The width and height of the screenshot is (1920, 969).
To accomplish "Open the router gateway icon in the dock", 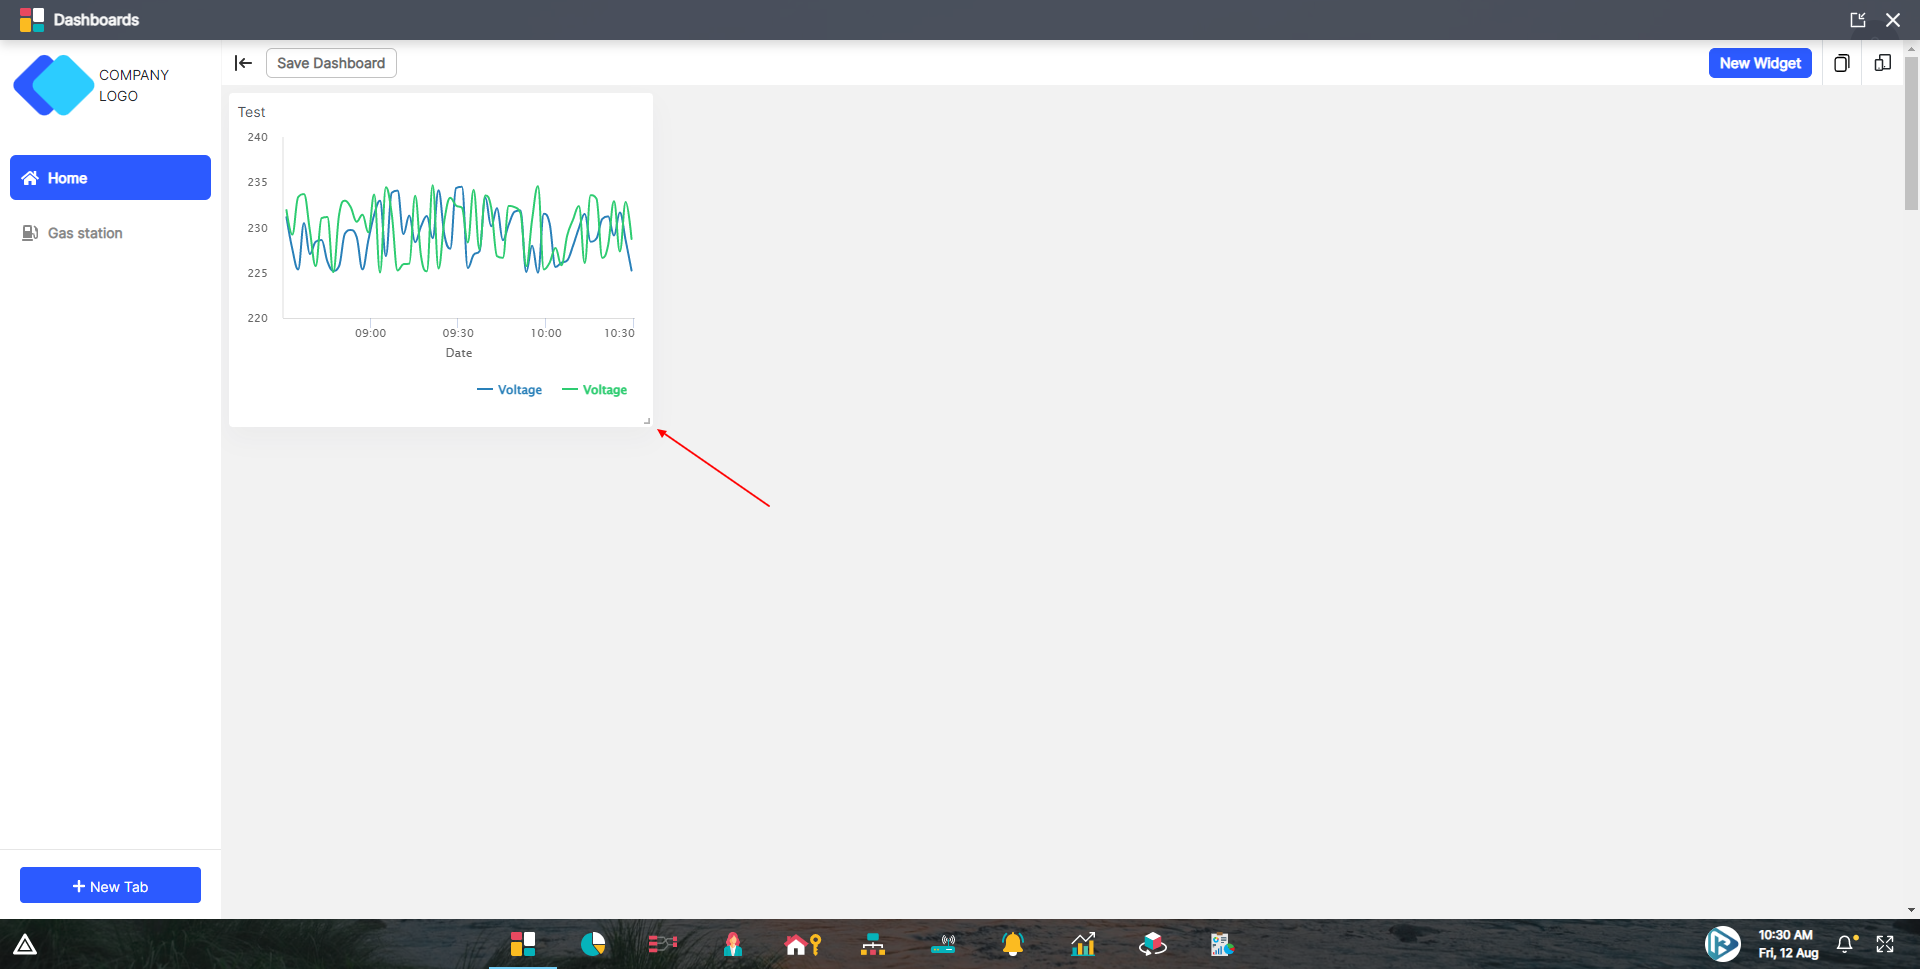I will click(945, 944).
